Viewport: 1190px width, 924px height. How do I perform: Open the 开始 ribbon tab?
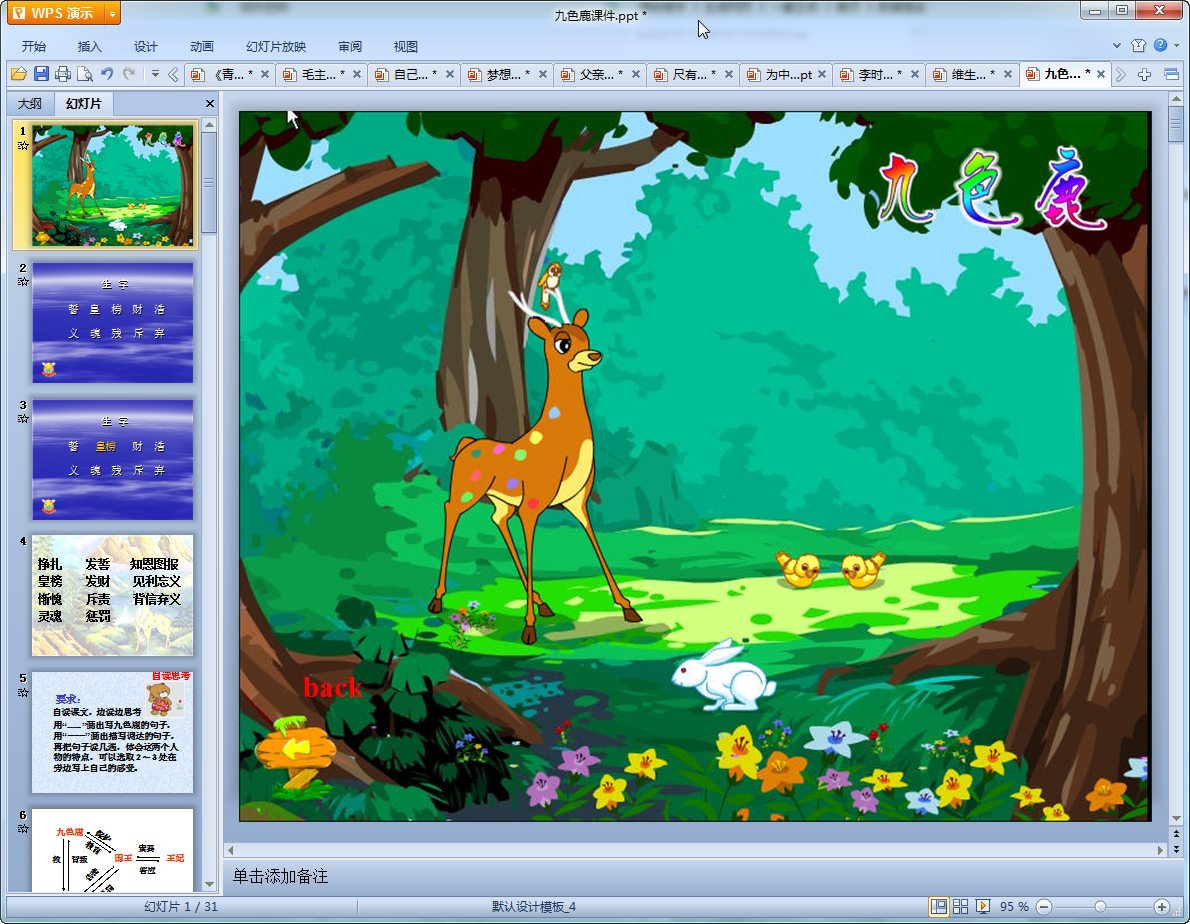click(33, 46)
